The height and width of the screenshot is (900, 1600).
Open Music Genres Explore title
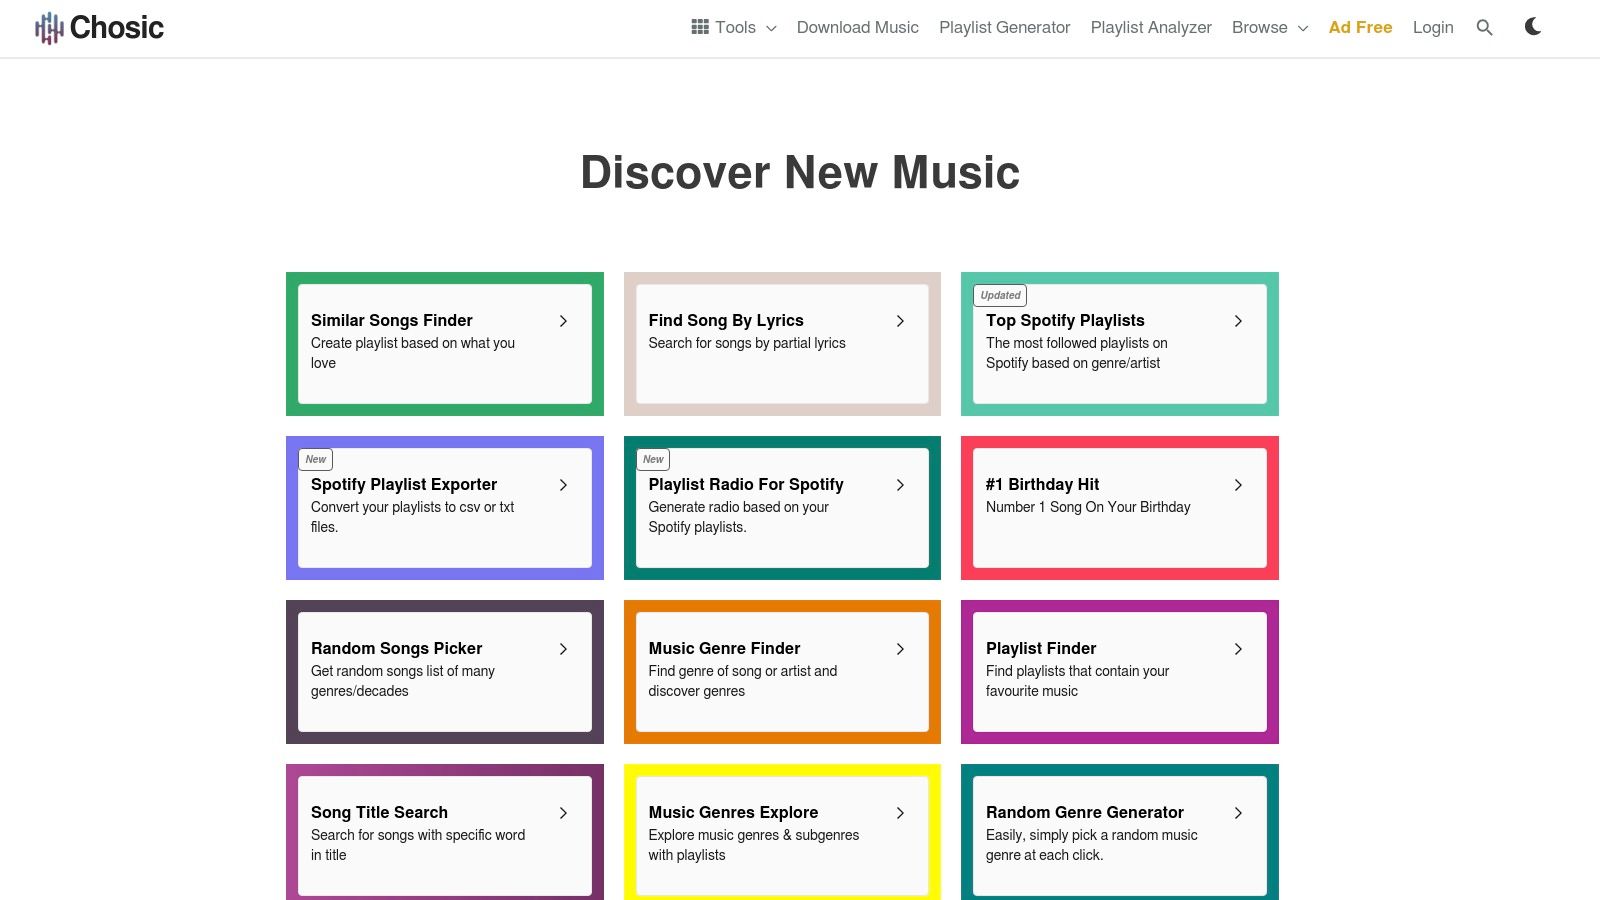[733, 812]
